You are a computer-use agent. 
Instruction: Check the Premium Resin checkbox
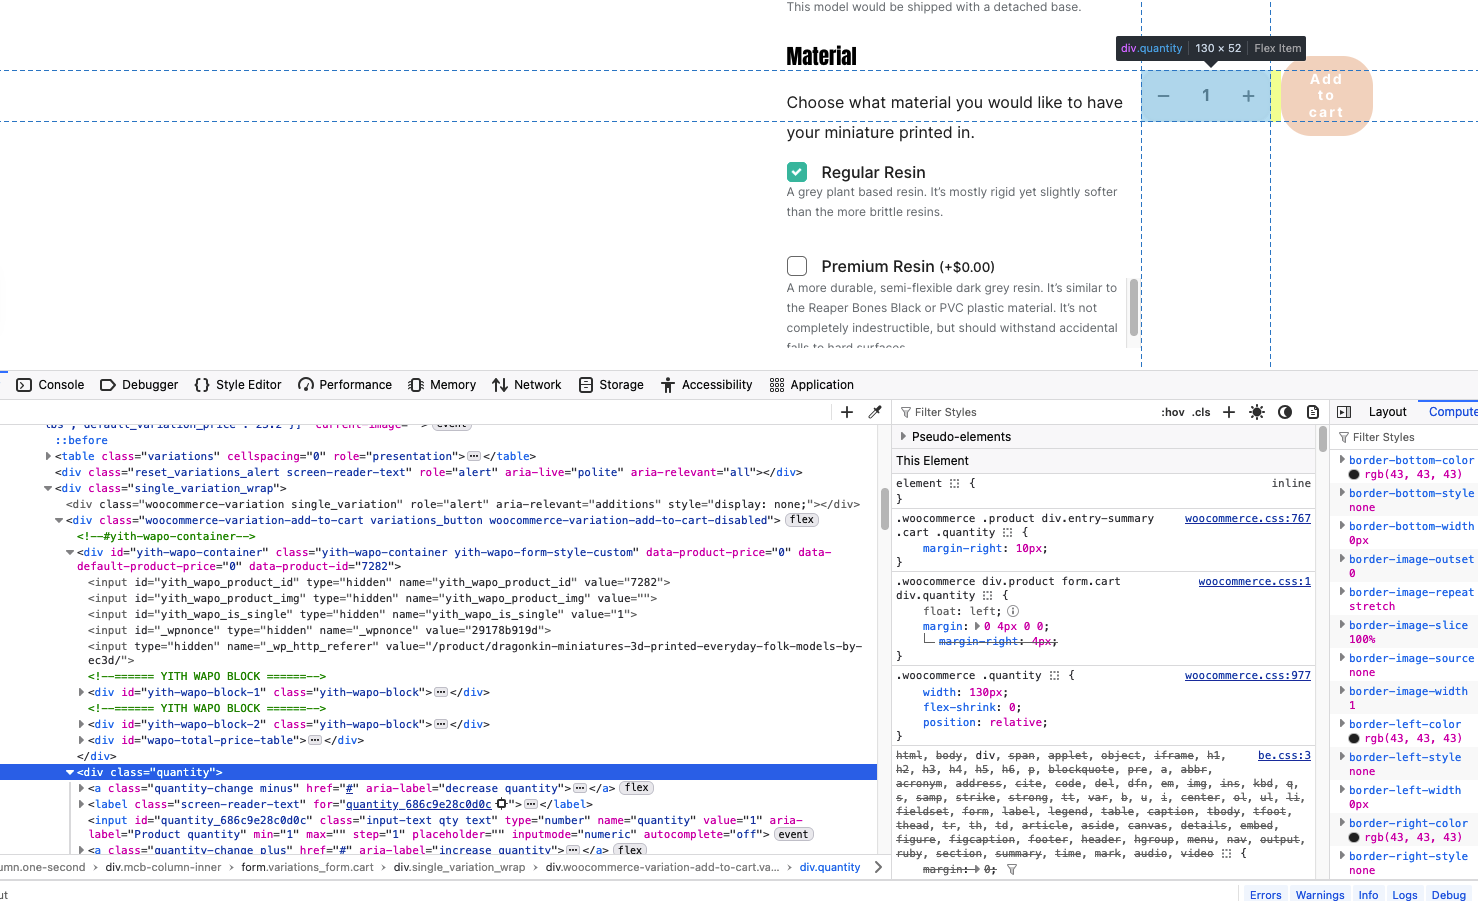point(797,266)
